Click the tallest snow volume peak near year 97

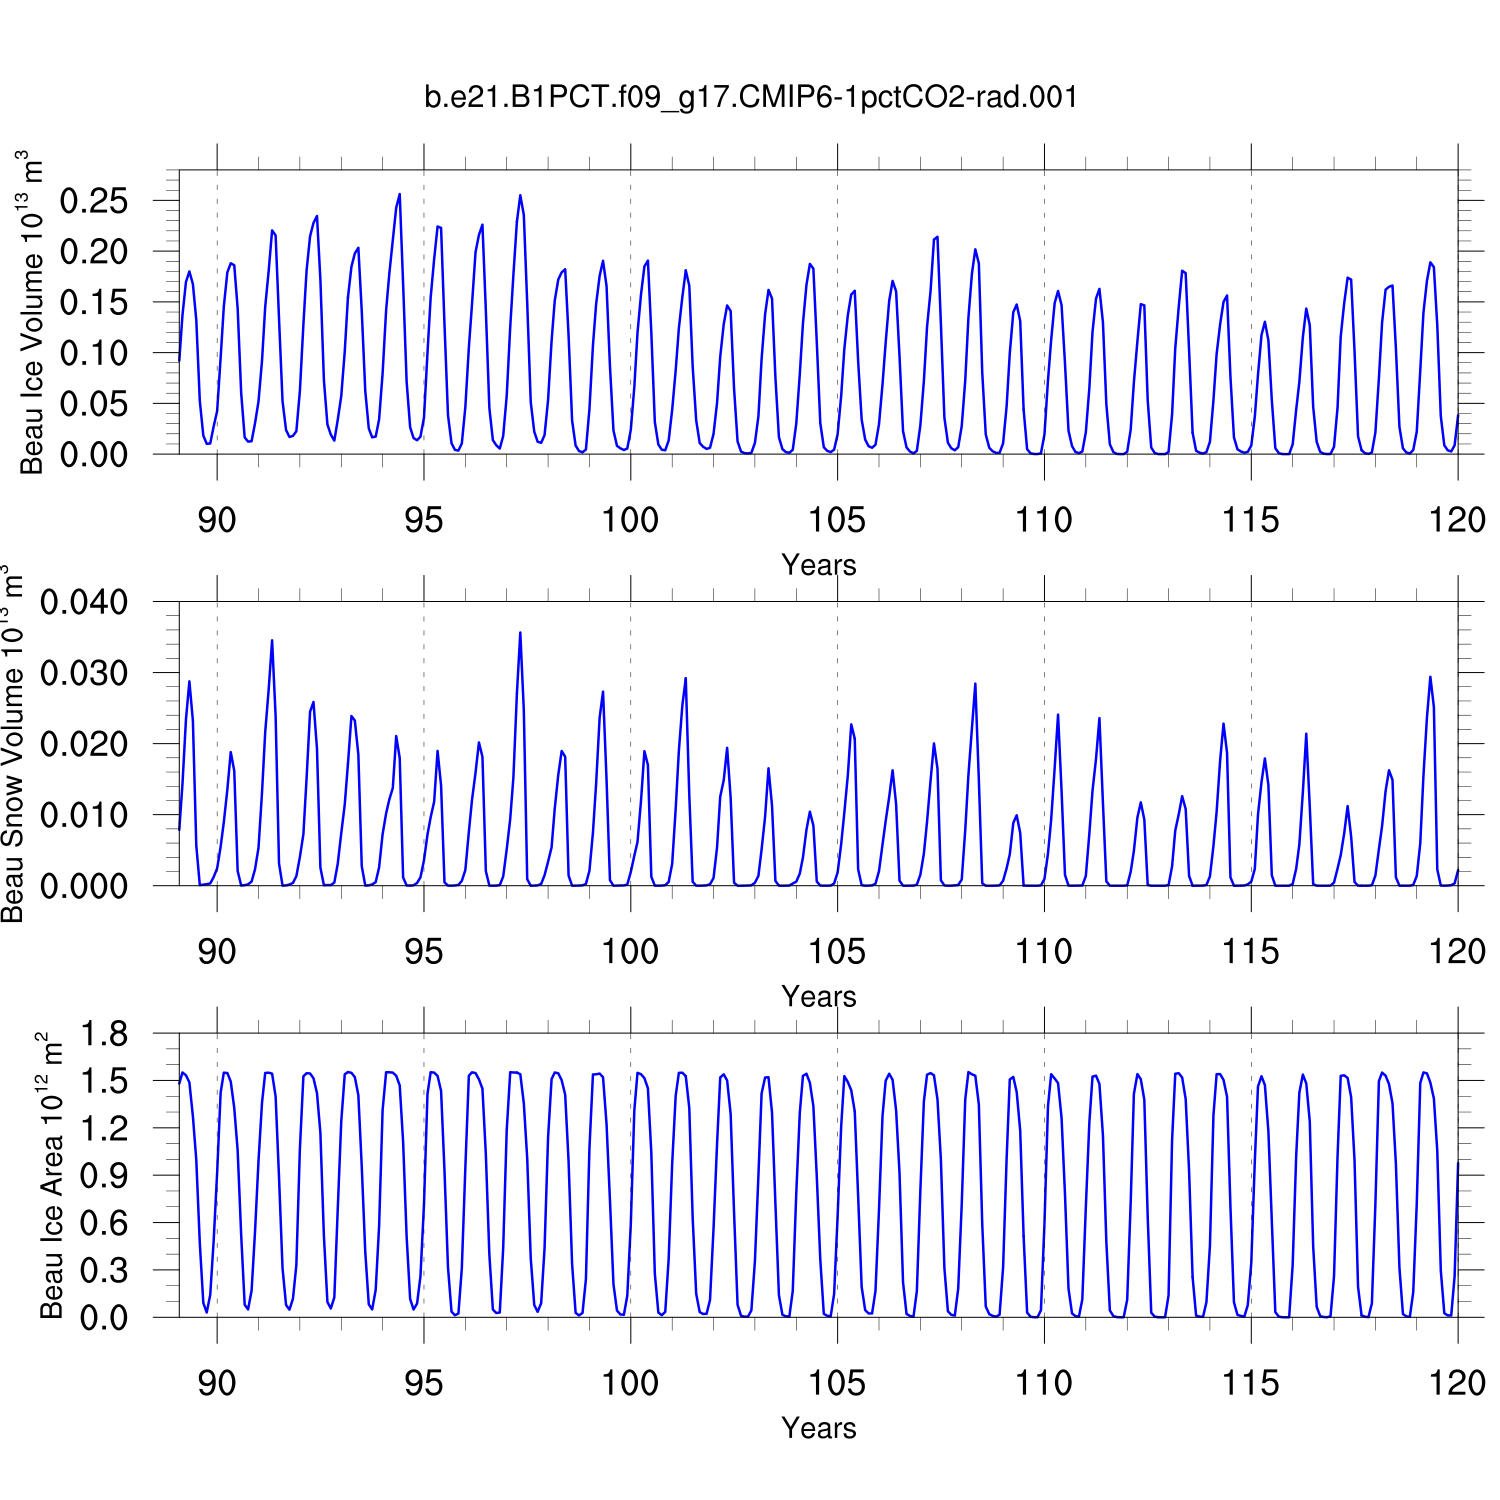(520, 634)
